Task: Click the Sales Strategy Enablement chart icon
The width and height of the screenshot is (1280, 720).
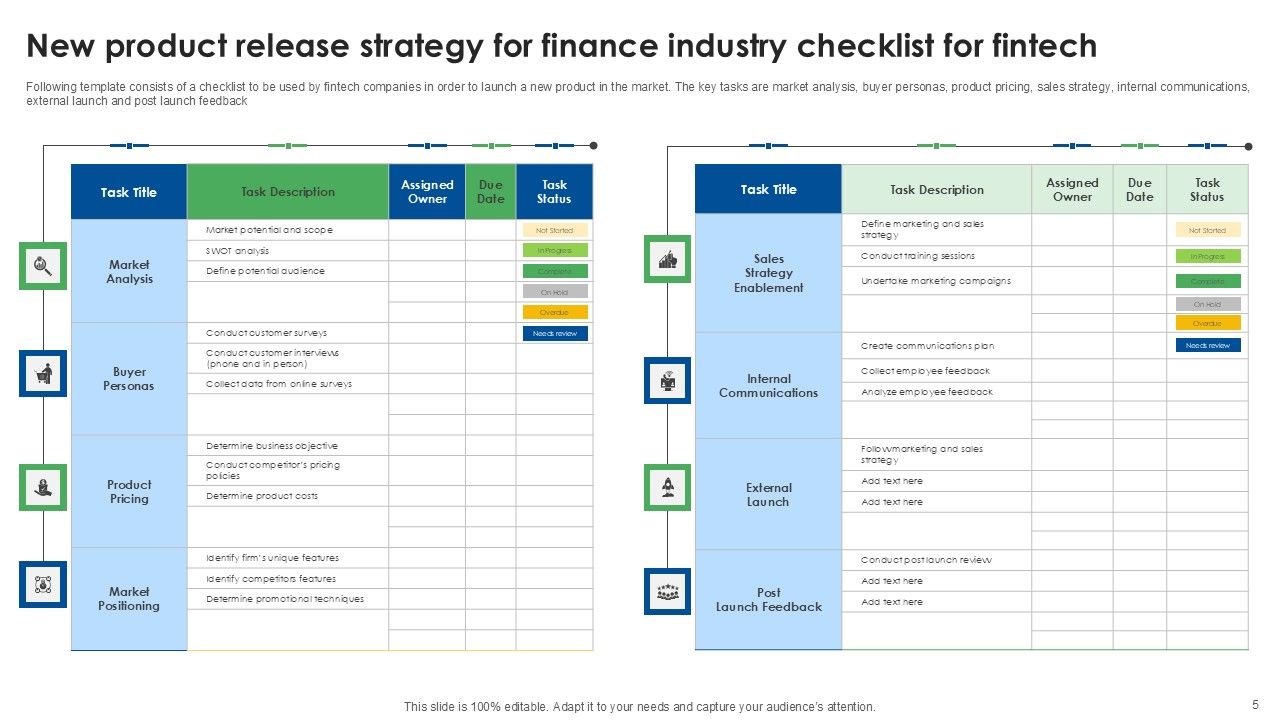Action: [x=667, y=260]
